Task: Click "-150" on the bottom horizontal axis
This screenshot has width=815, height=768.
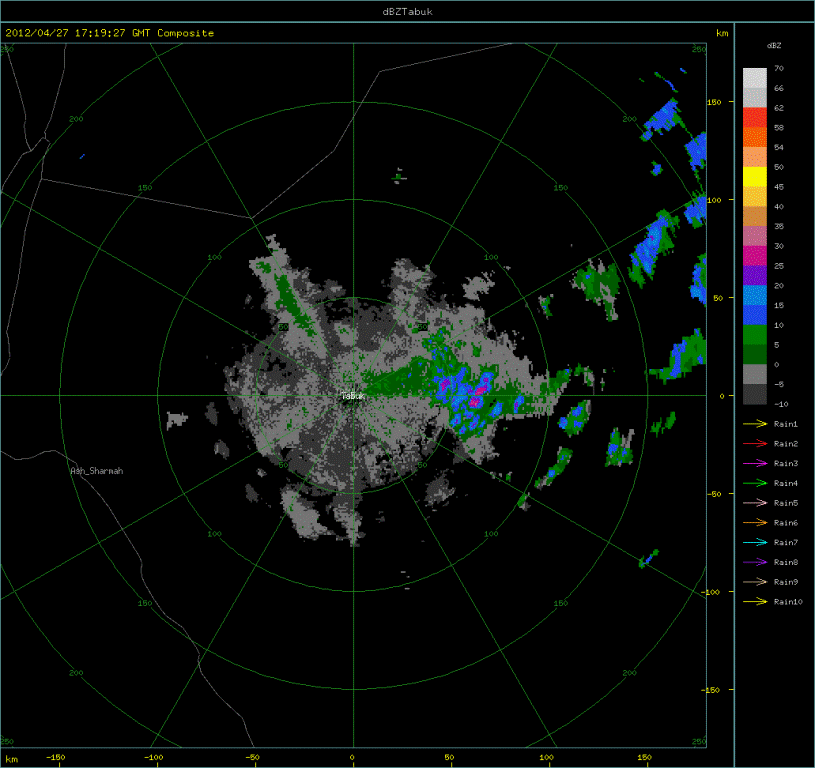Action: (56, 757)
